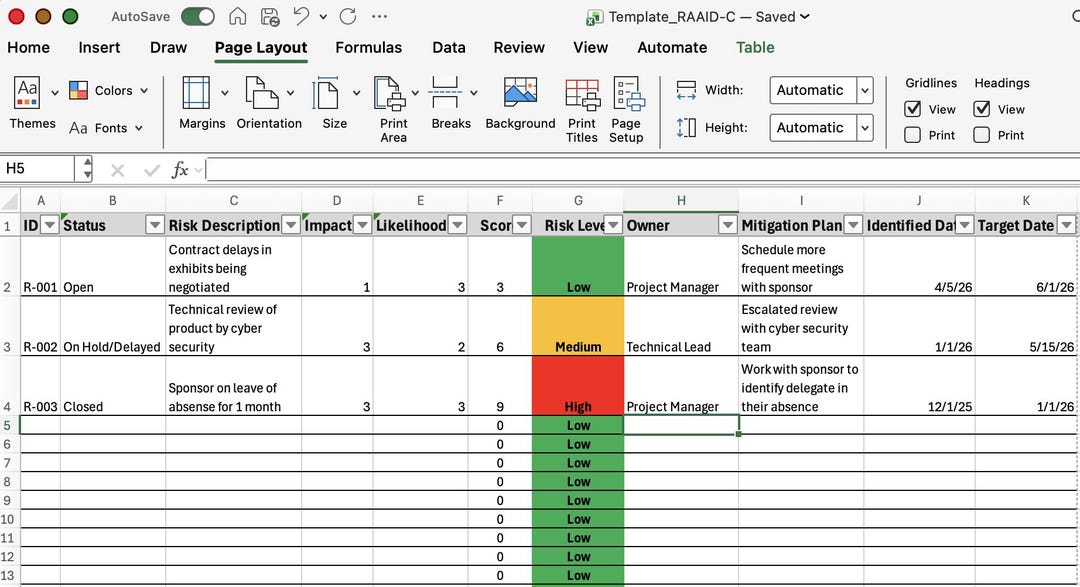Click the Orientation icon
The image size is (1080, 587).
tap(262, 92)
